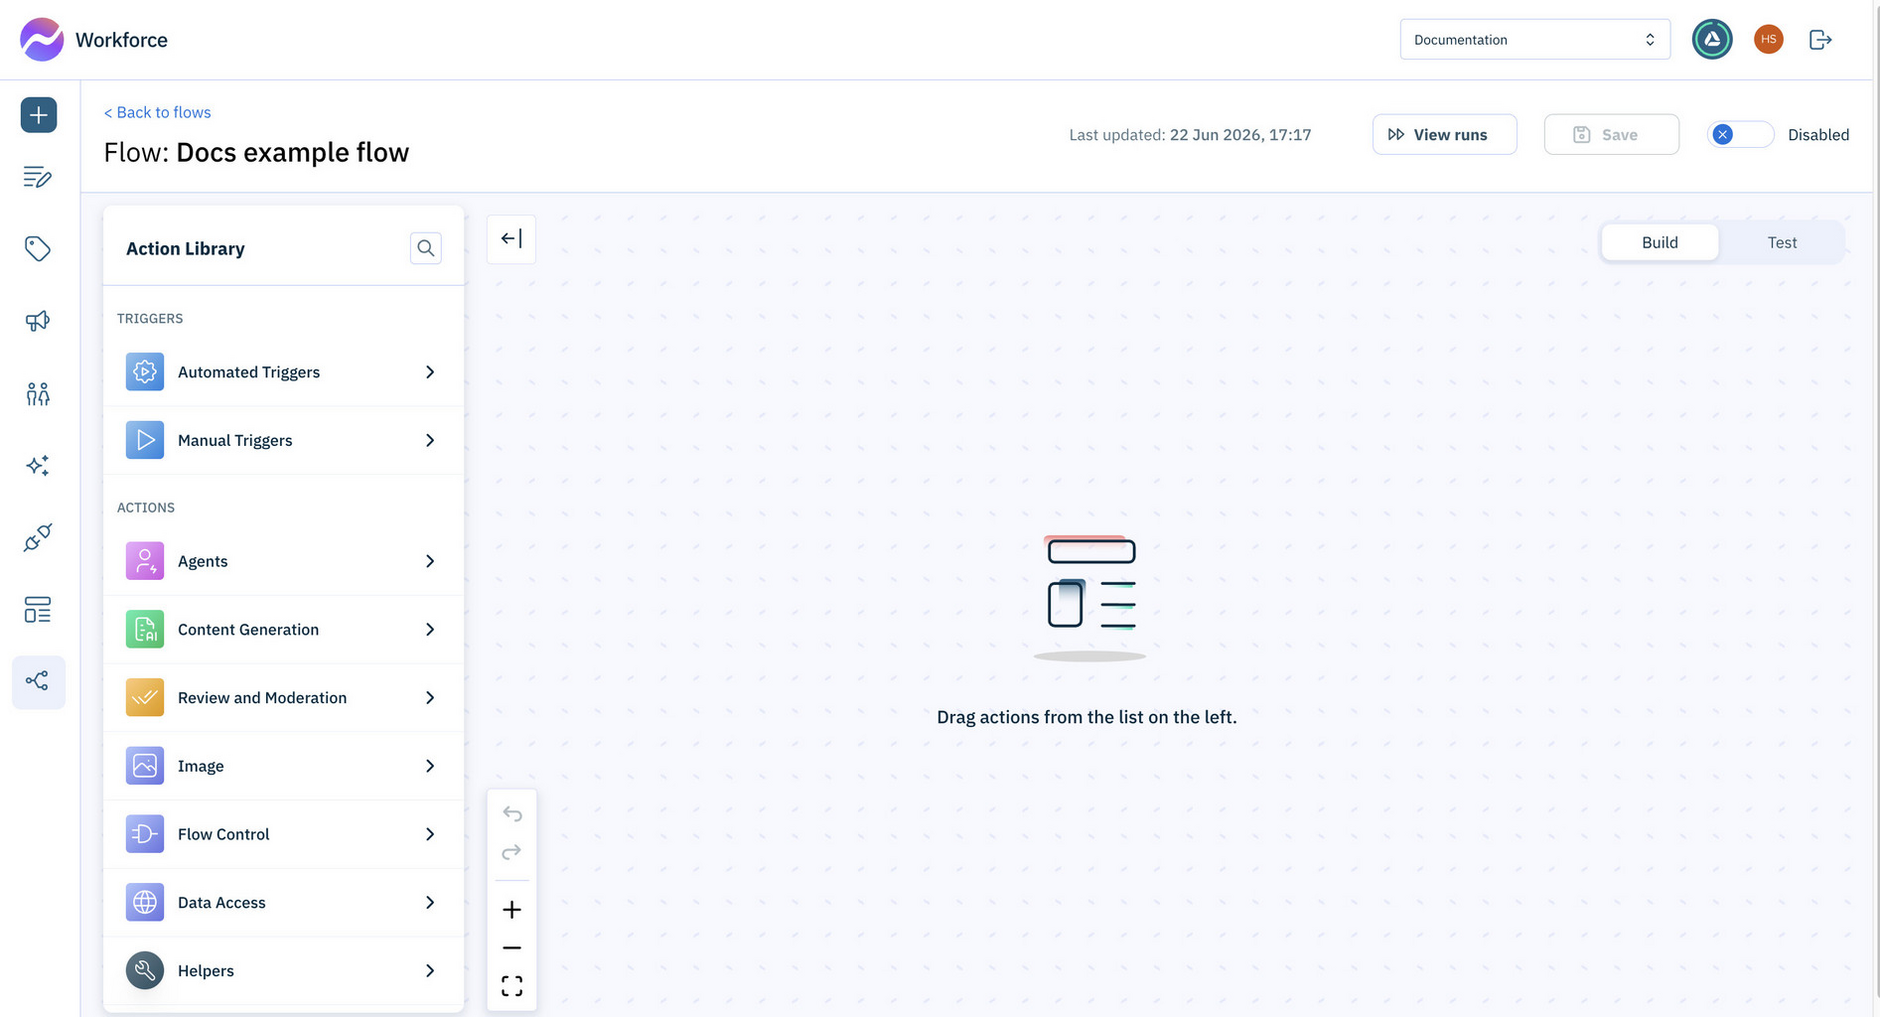Expand Flow Control chevron
This screenshot has height=1017, width=1880.
[x=430, y=834]
